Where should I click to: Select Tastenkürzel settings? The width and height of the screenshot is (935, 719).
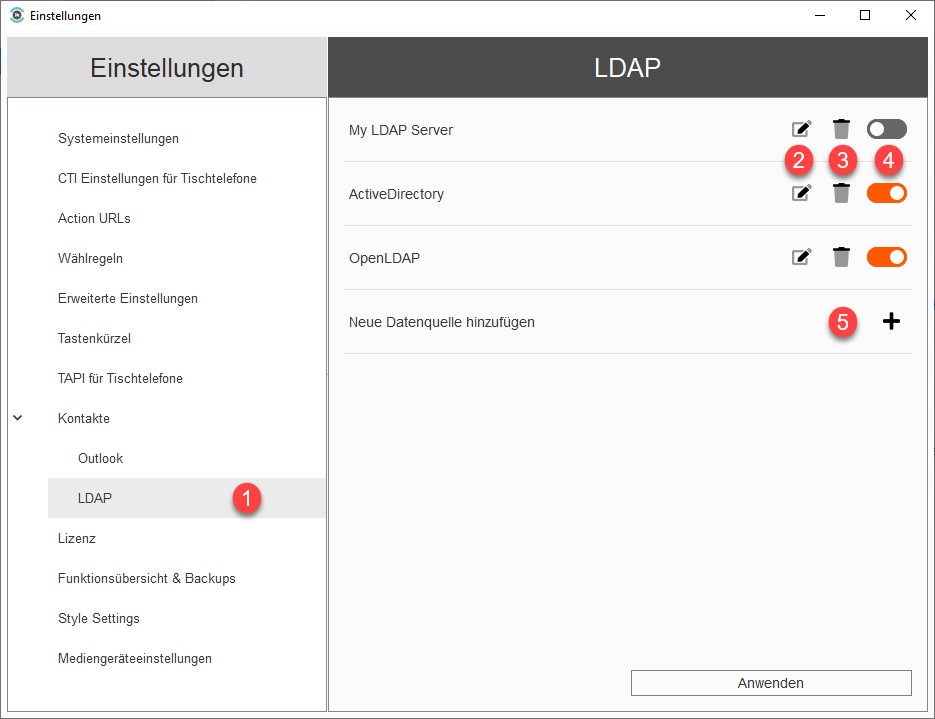94,338
